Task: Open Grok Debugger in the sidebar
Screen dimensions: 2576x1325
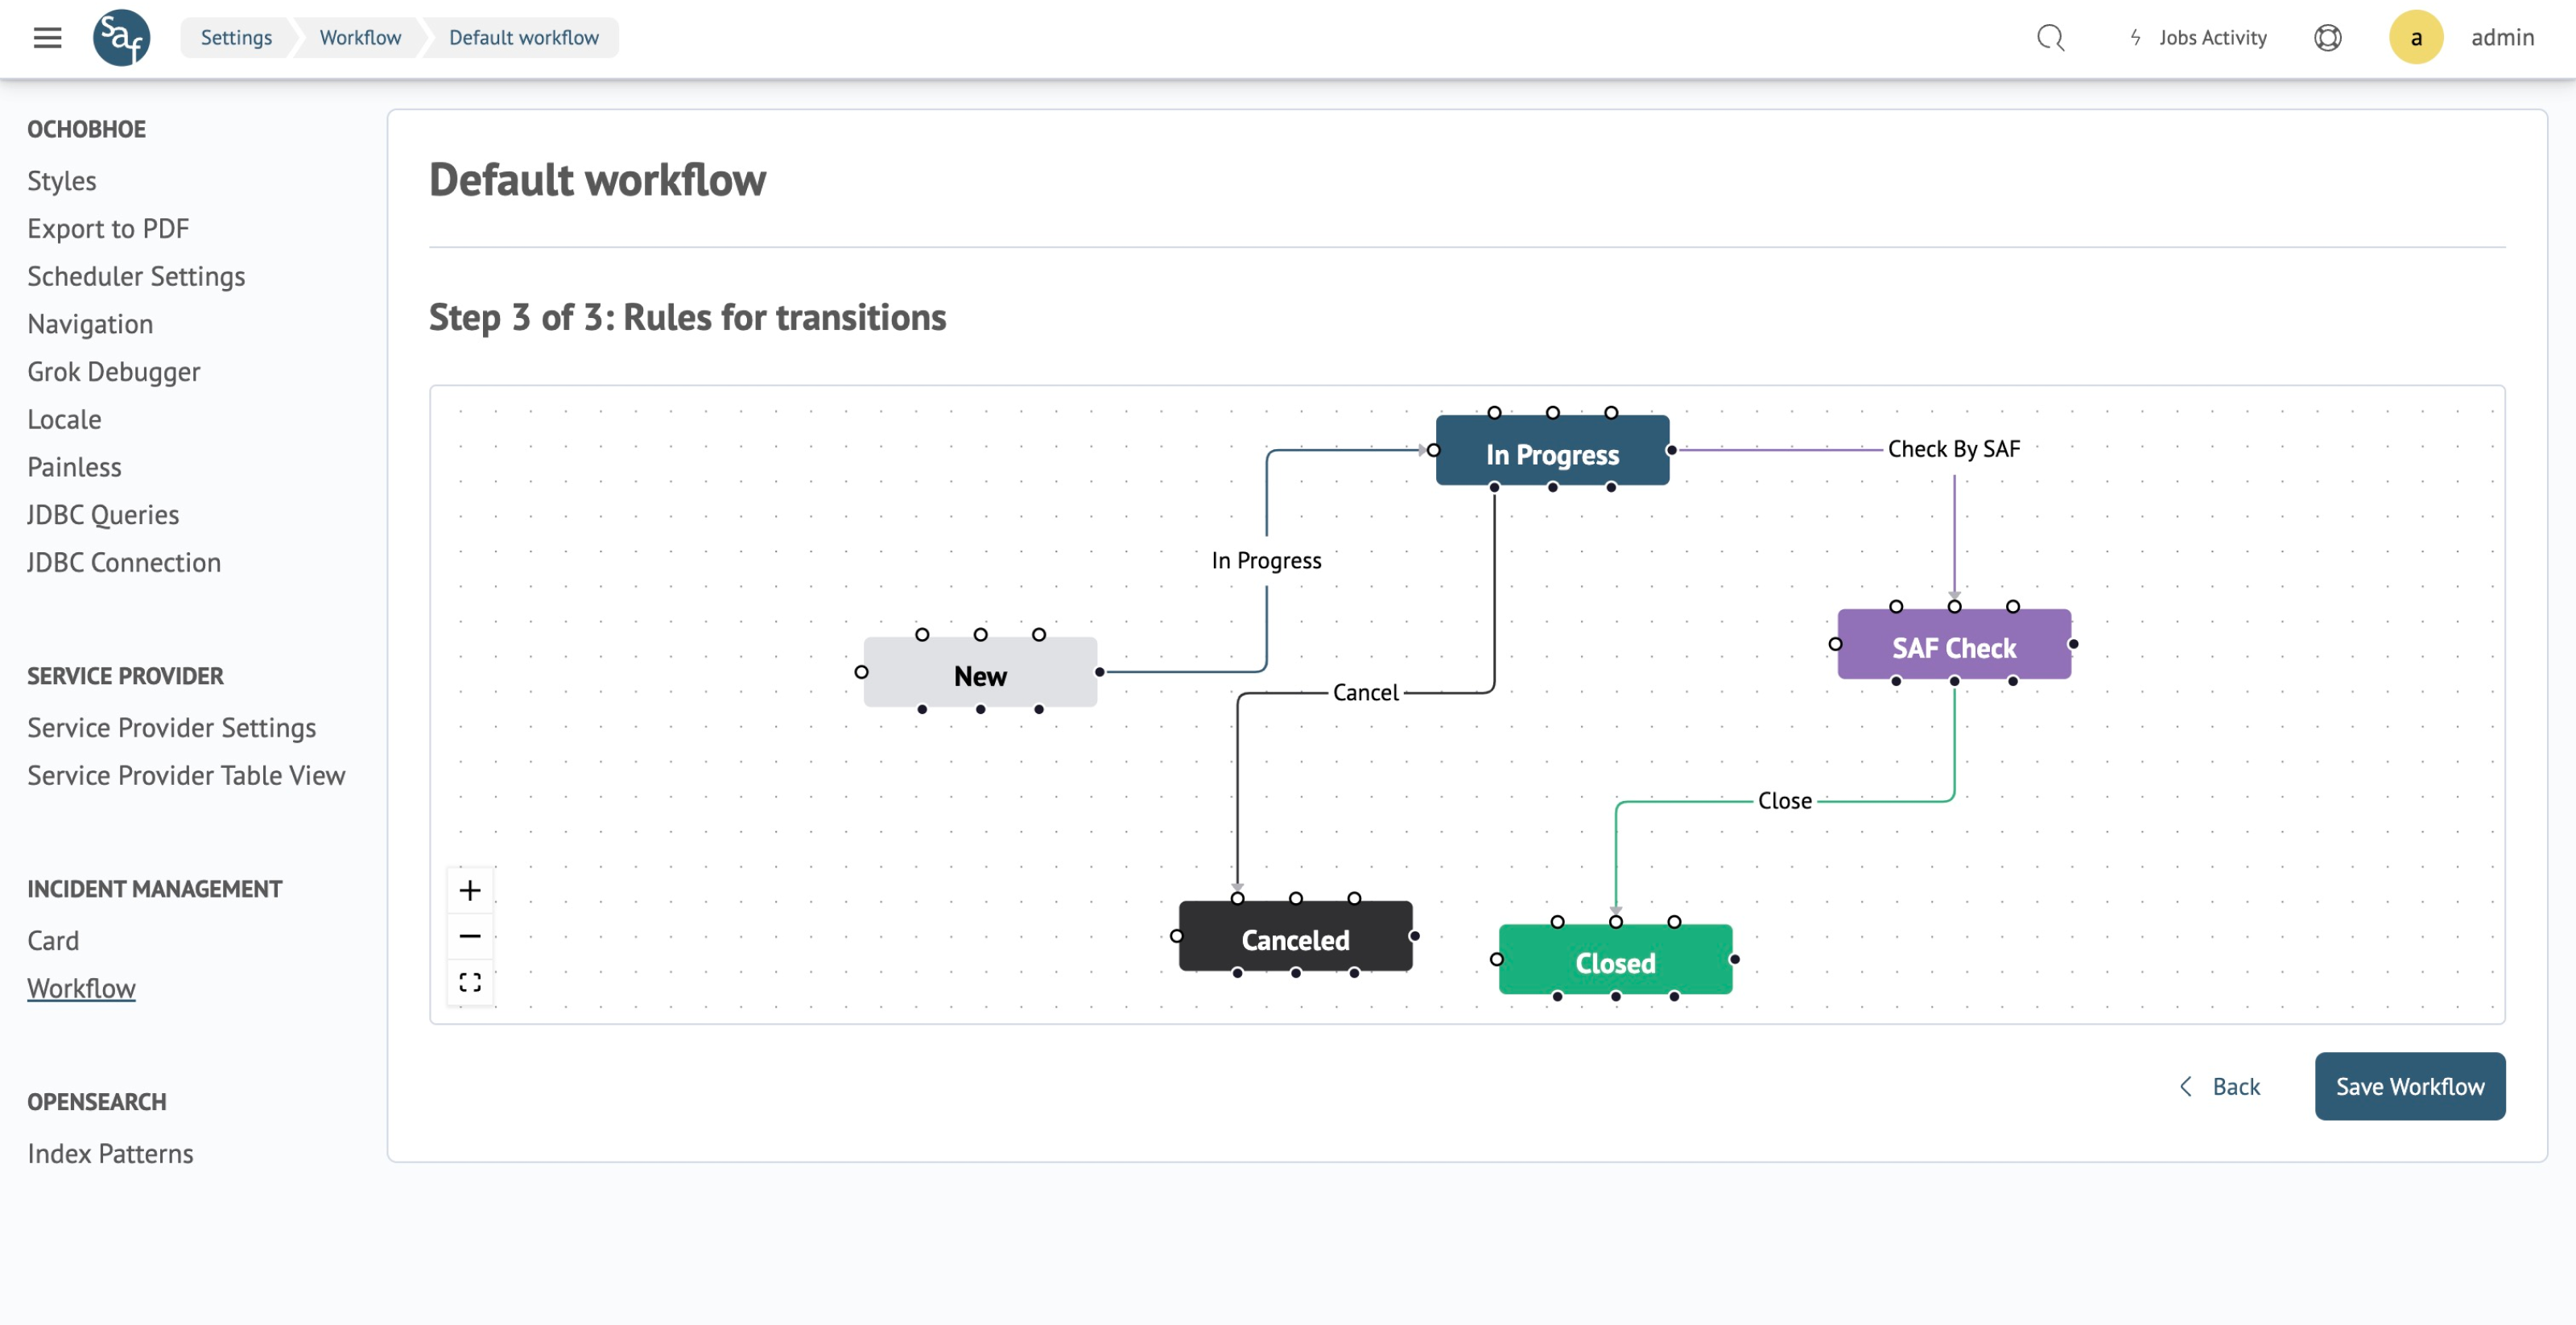Action: coord(113,372)
